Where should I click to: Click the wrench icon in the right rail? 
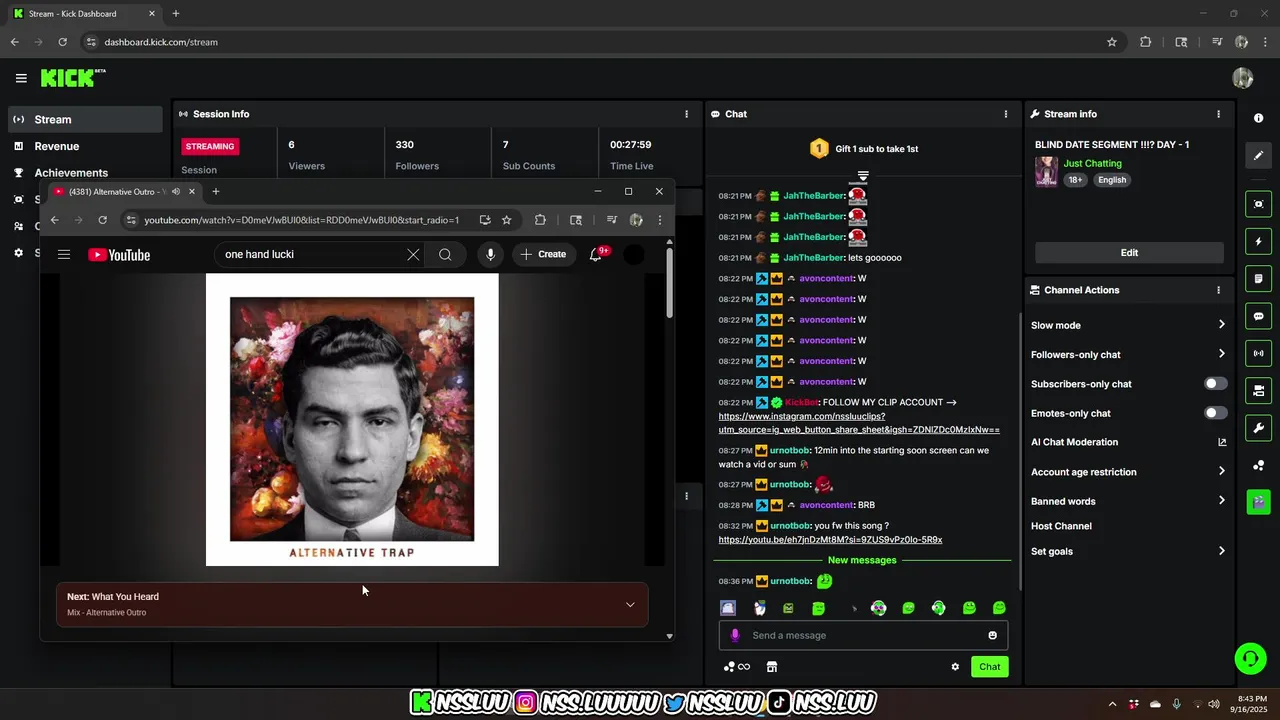click(1258, 428)
